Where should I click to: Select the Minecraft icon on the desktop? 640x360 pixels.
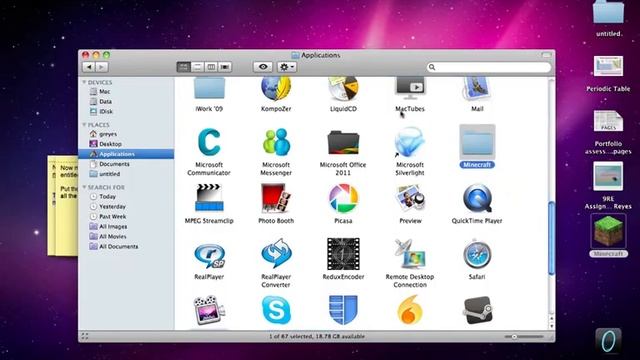608,231
